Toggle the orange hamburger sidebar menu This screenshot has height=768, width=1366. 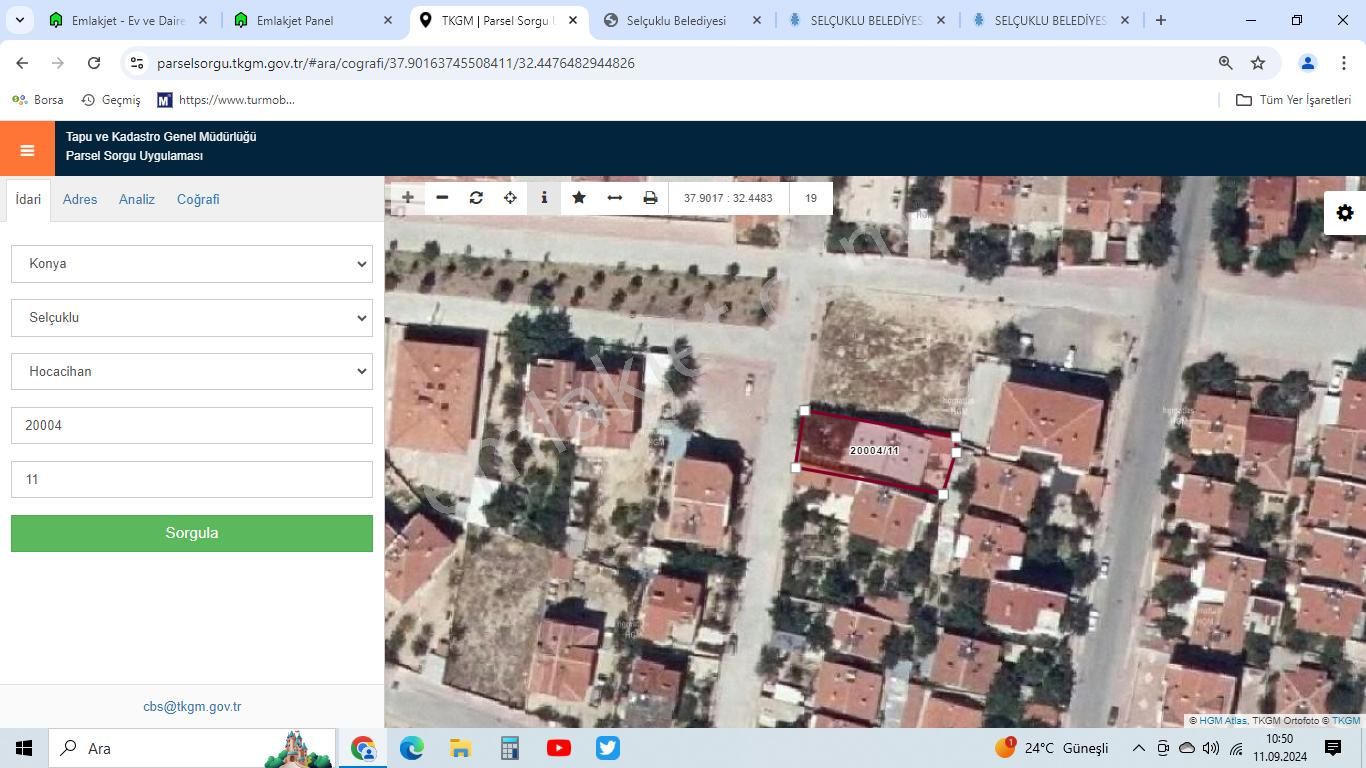click(x=27, y=150)
